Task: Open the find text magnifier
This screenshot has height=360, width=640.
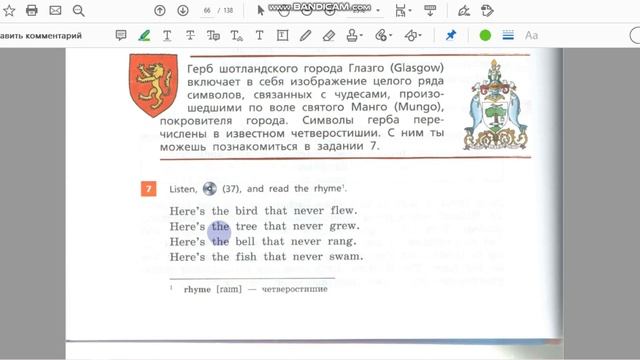Action: pos(78,11)
